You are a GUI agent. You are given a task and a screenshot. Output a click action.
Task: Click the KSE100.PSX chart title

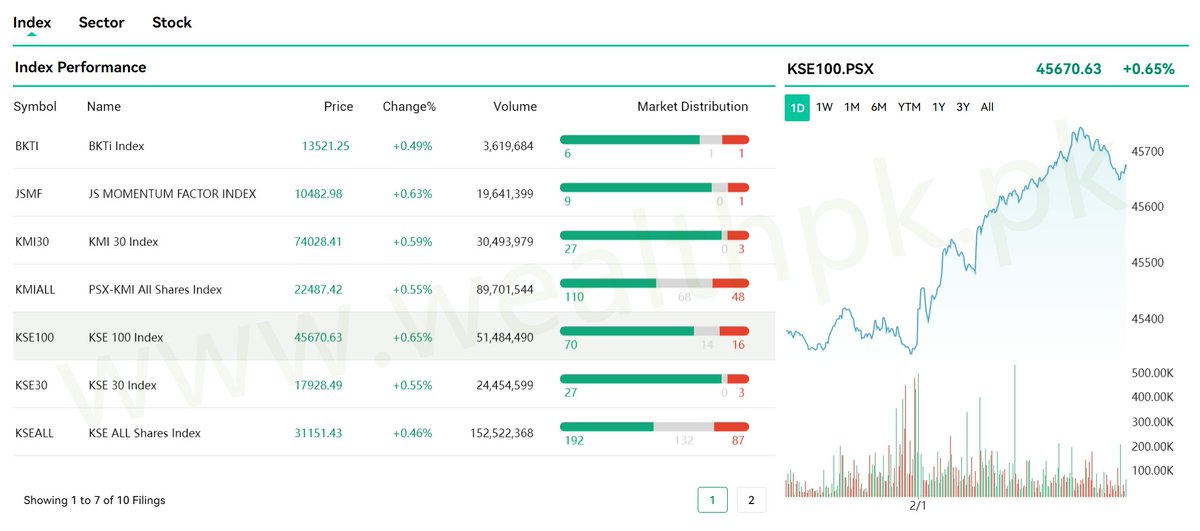tap(830, 69)
